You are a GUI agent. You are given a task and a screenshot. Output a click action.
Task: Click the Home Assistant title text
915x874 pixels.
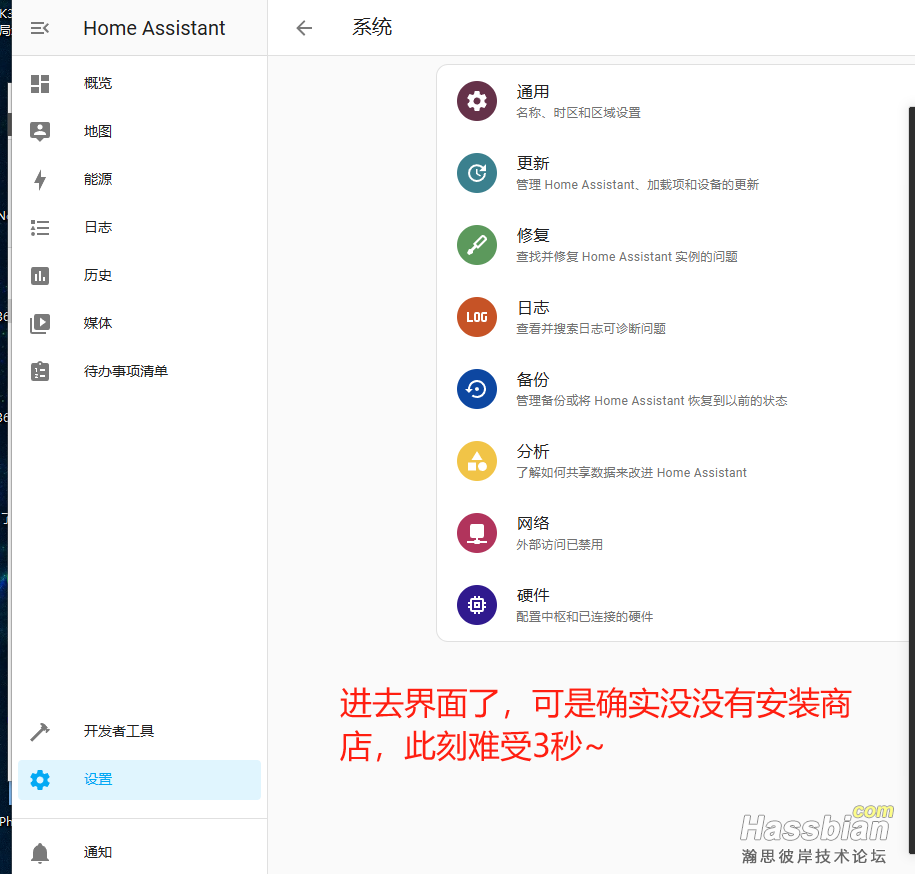pos(154,28)
